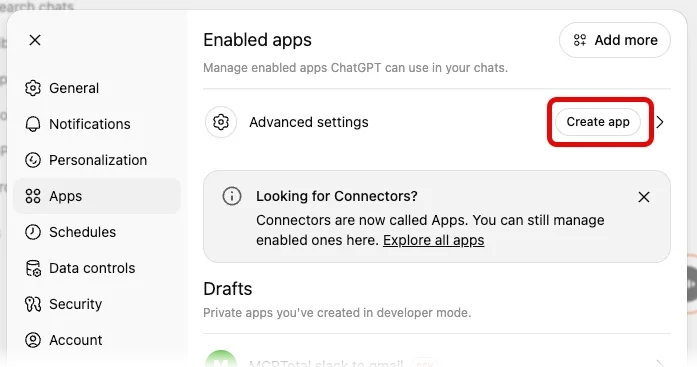
Task: Click the Advanced settings gear icon
Action: pos(221,122)
